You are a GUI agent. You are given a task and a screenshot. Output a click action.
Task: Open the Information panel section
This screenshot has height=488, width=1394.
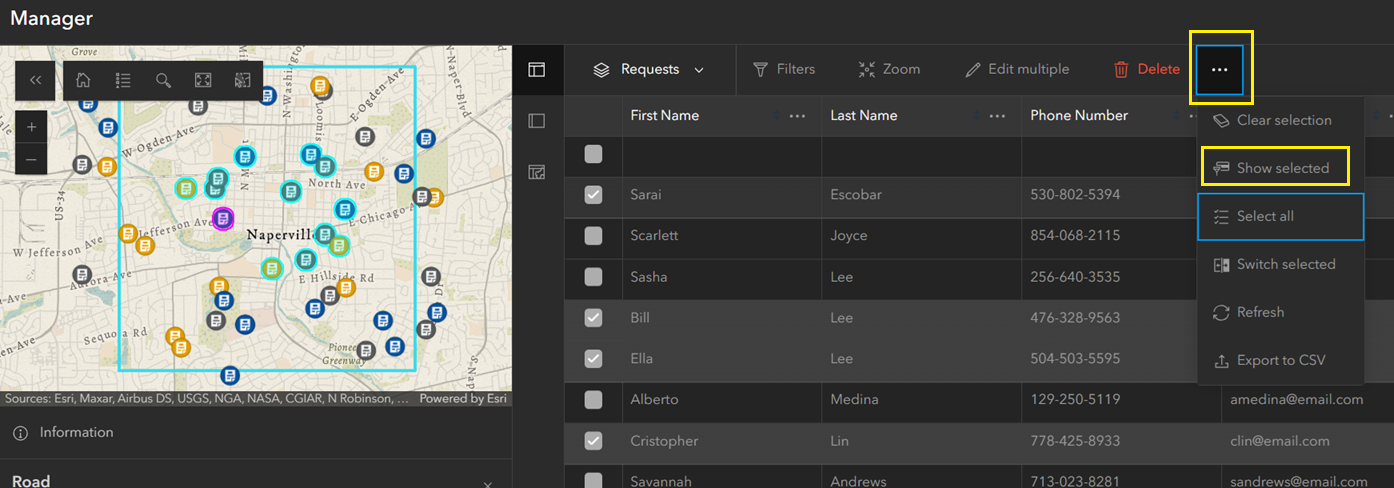click(x=76, y=433)
